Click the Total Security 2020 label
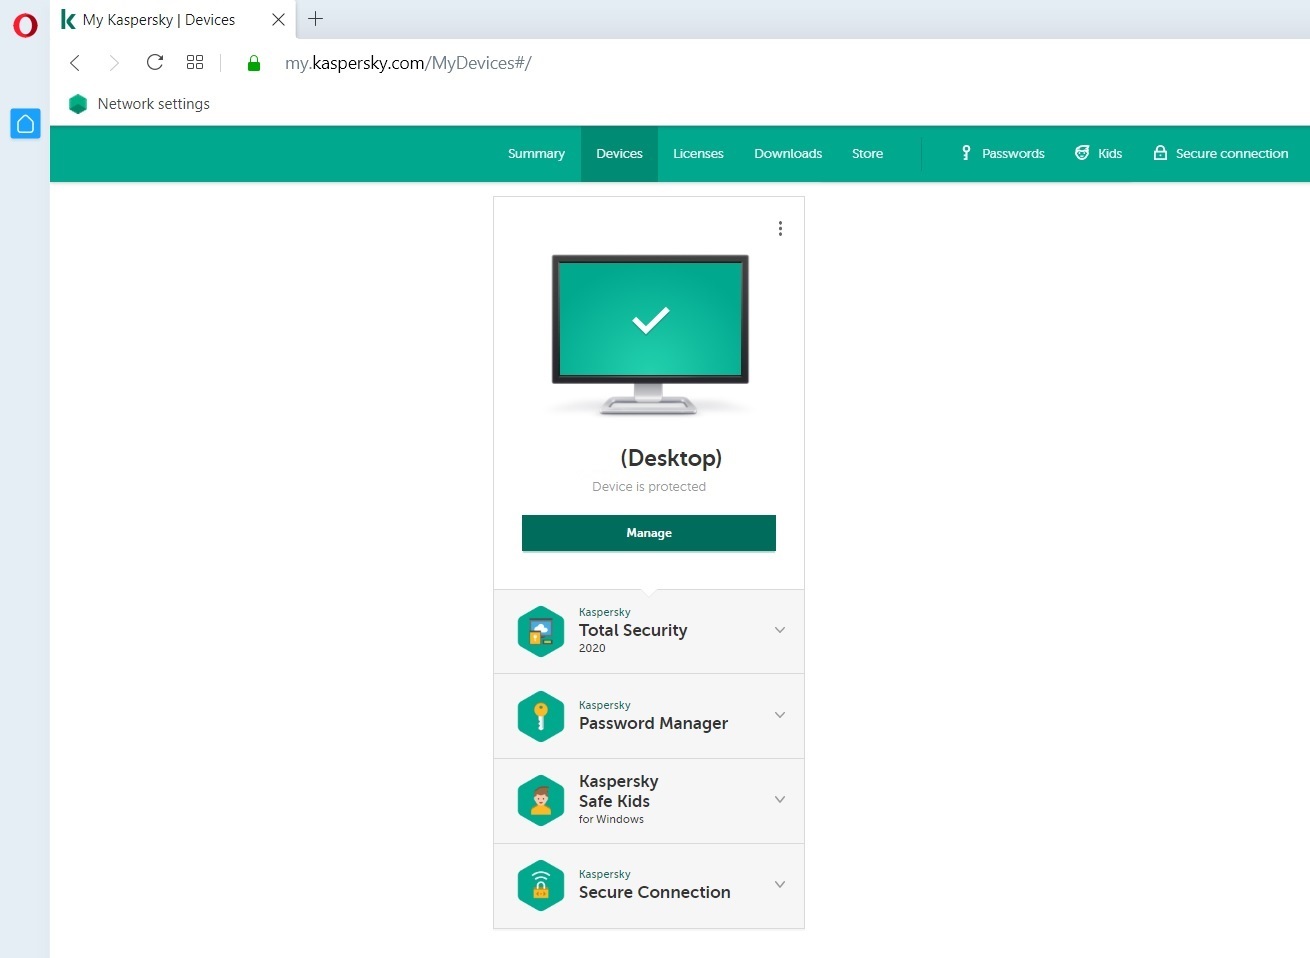The height and width of the screenshot is (958, 1310). click(x=633, y=631)
